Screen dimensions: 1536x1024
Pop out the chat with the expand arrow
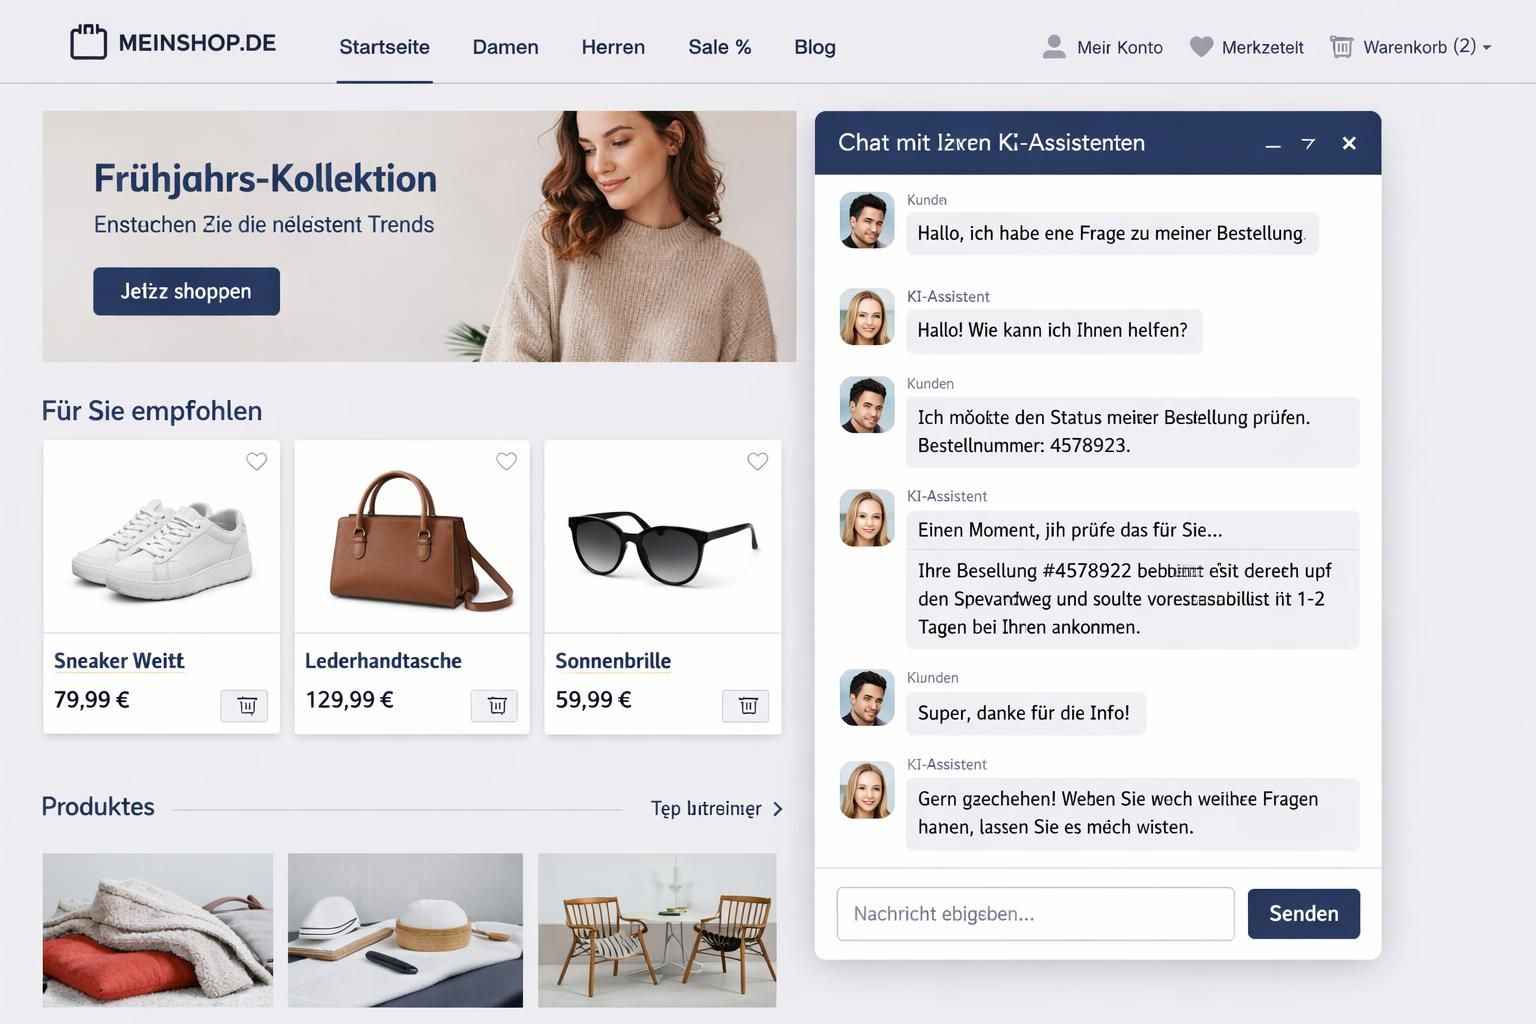point(1308,143)
